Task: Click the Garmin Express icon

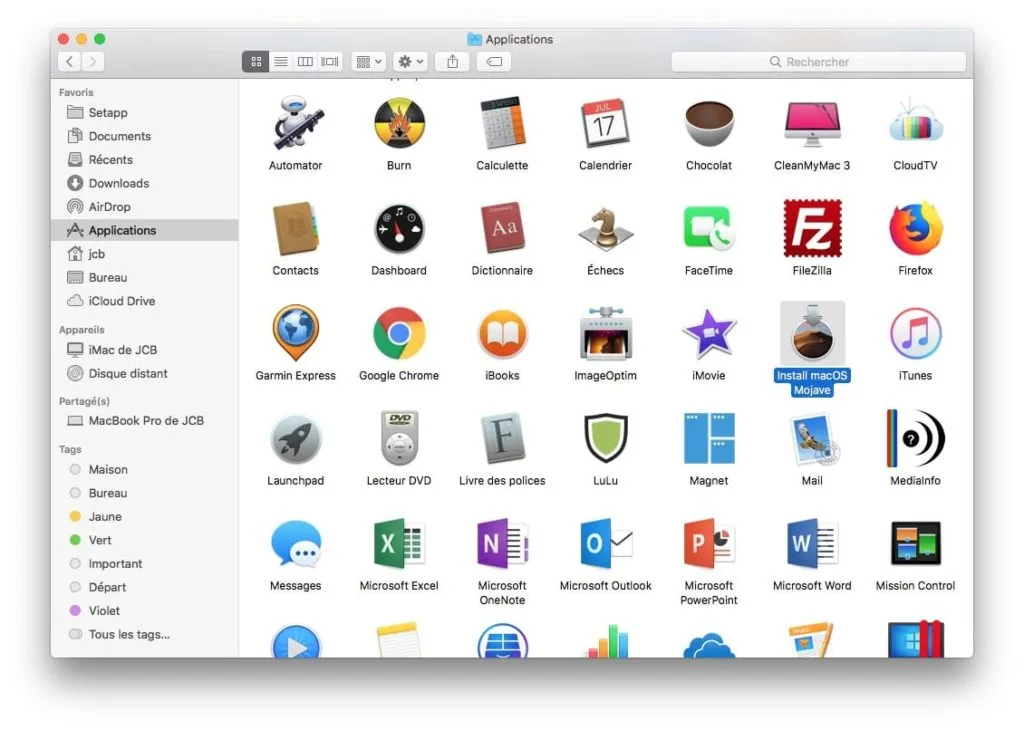Action: pos(296,334)
